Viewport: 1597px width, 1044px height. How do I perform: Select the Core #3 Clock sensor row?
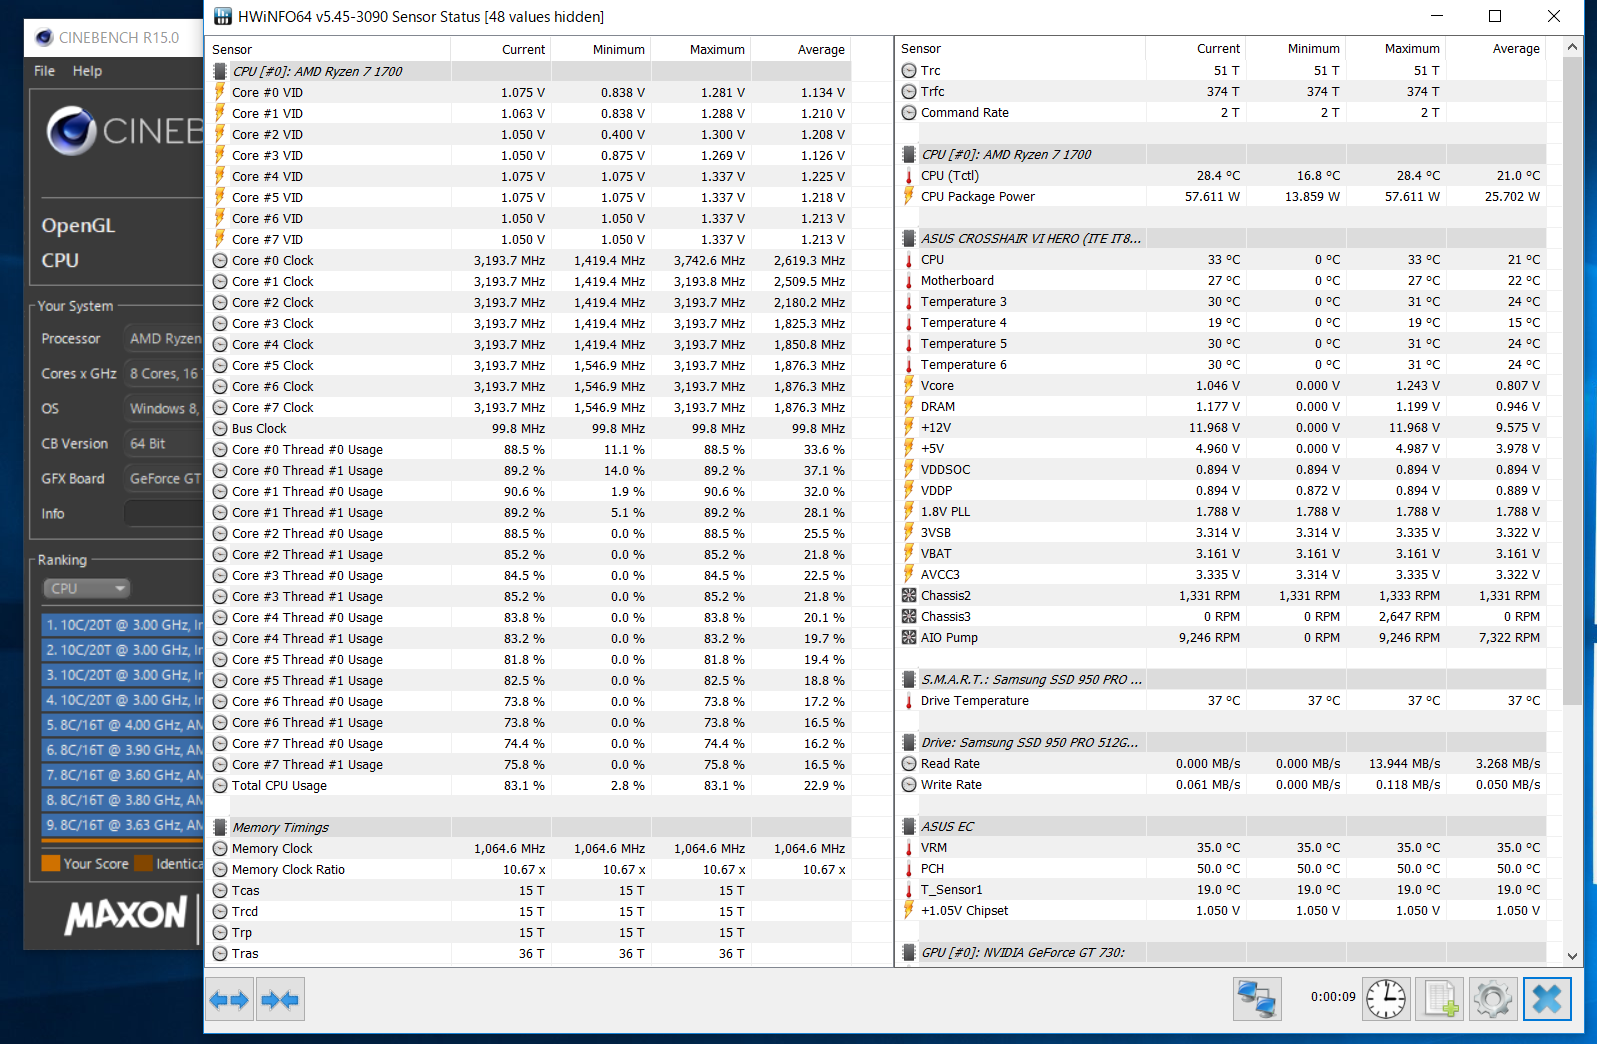click(531, 323)
